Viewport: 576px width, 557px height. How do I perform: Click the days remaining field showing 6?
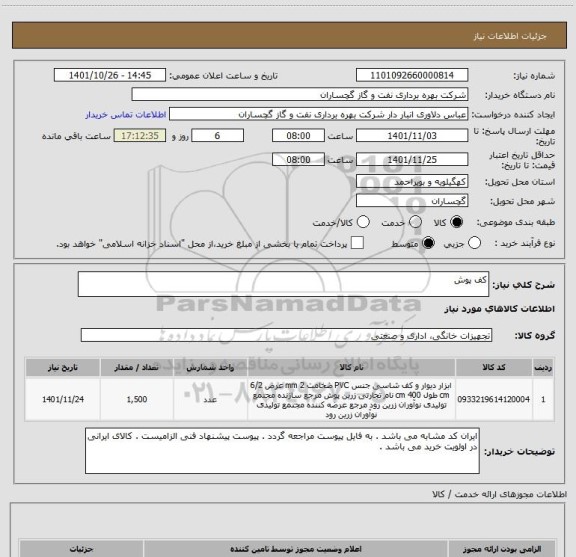217,136
